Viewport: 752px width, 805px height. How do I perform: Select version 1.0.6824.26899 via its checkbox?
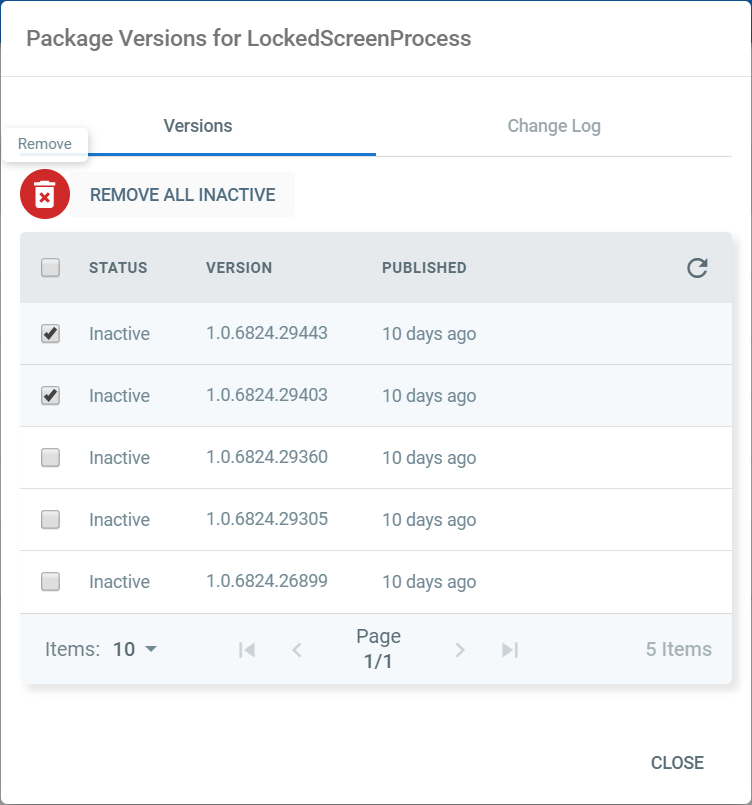pyautogui.click(x=50, y=582)
